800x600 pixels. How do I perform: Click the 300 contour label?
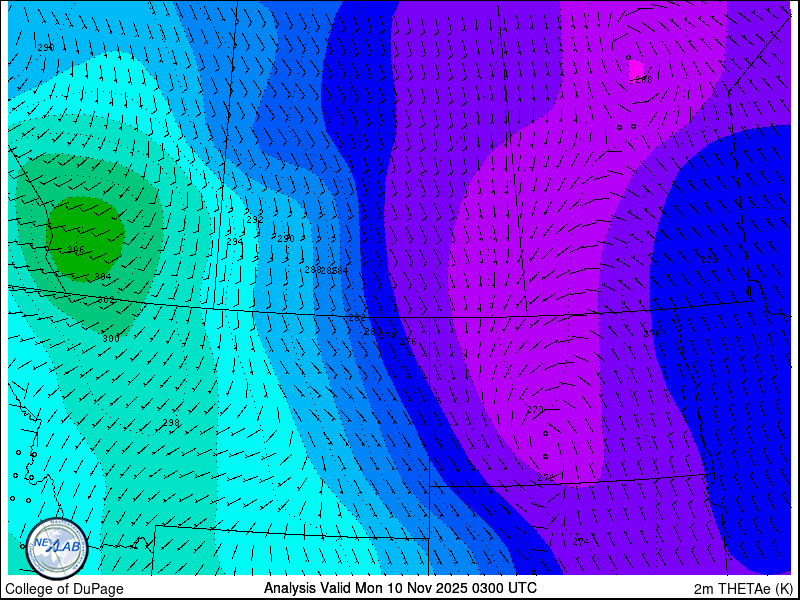[111, 338]
